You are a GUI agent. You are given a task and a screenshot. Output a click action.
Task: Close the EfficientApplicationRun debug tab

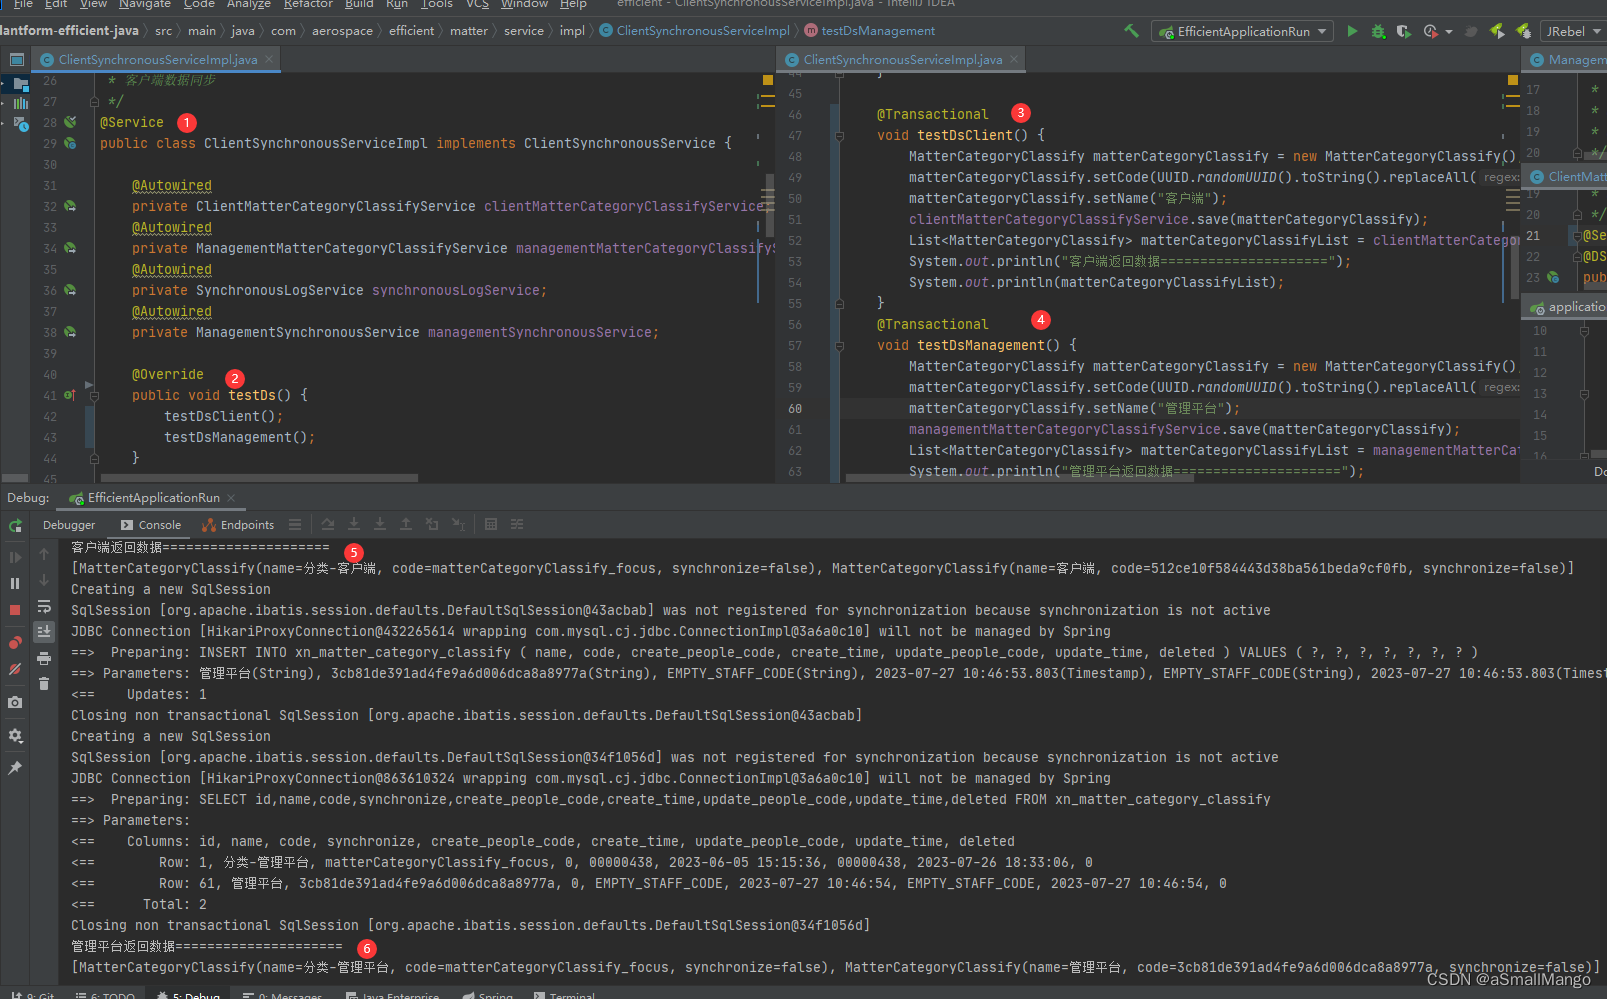pyautogui.click(x=231, y=498)
